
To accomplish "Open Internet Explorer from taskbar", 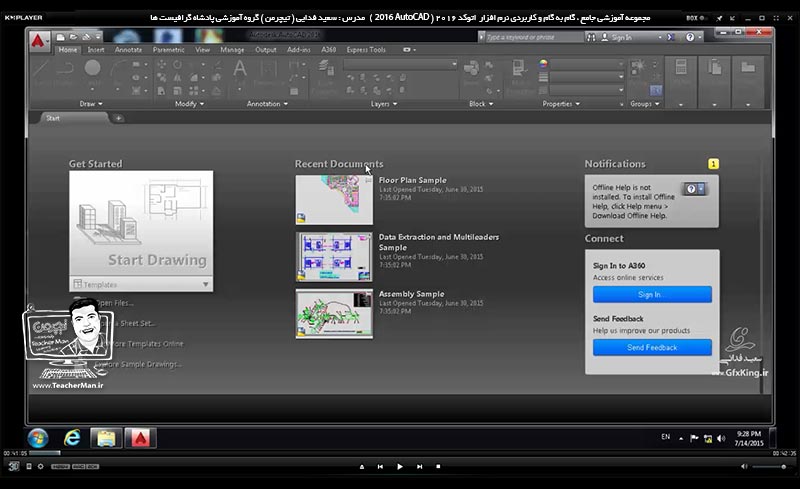I will (x=72, y=438).
